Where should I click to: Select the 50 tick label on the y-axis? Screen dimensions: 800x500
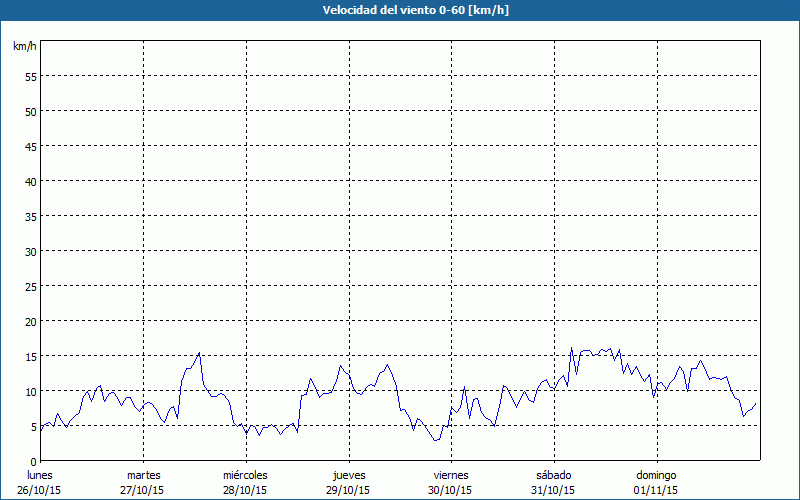[30, 111]
